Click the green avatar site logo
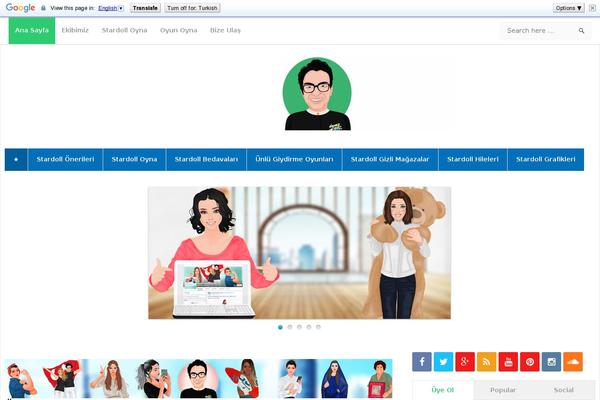The image size is (600, 400). [317, 94]
